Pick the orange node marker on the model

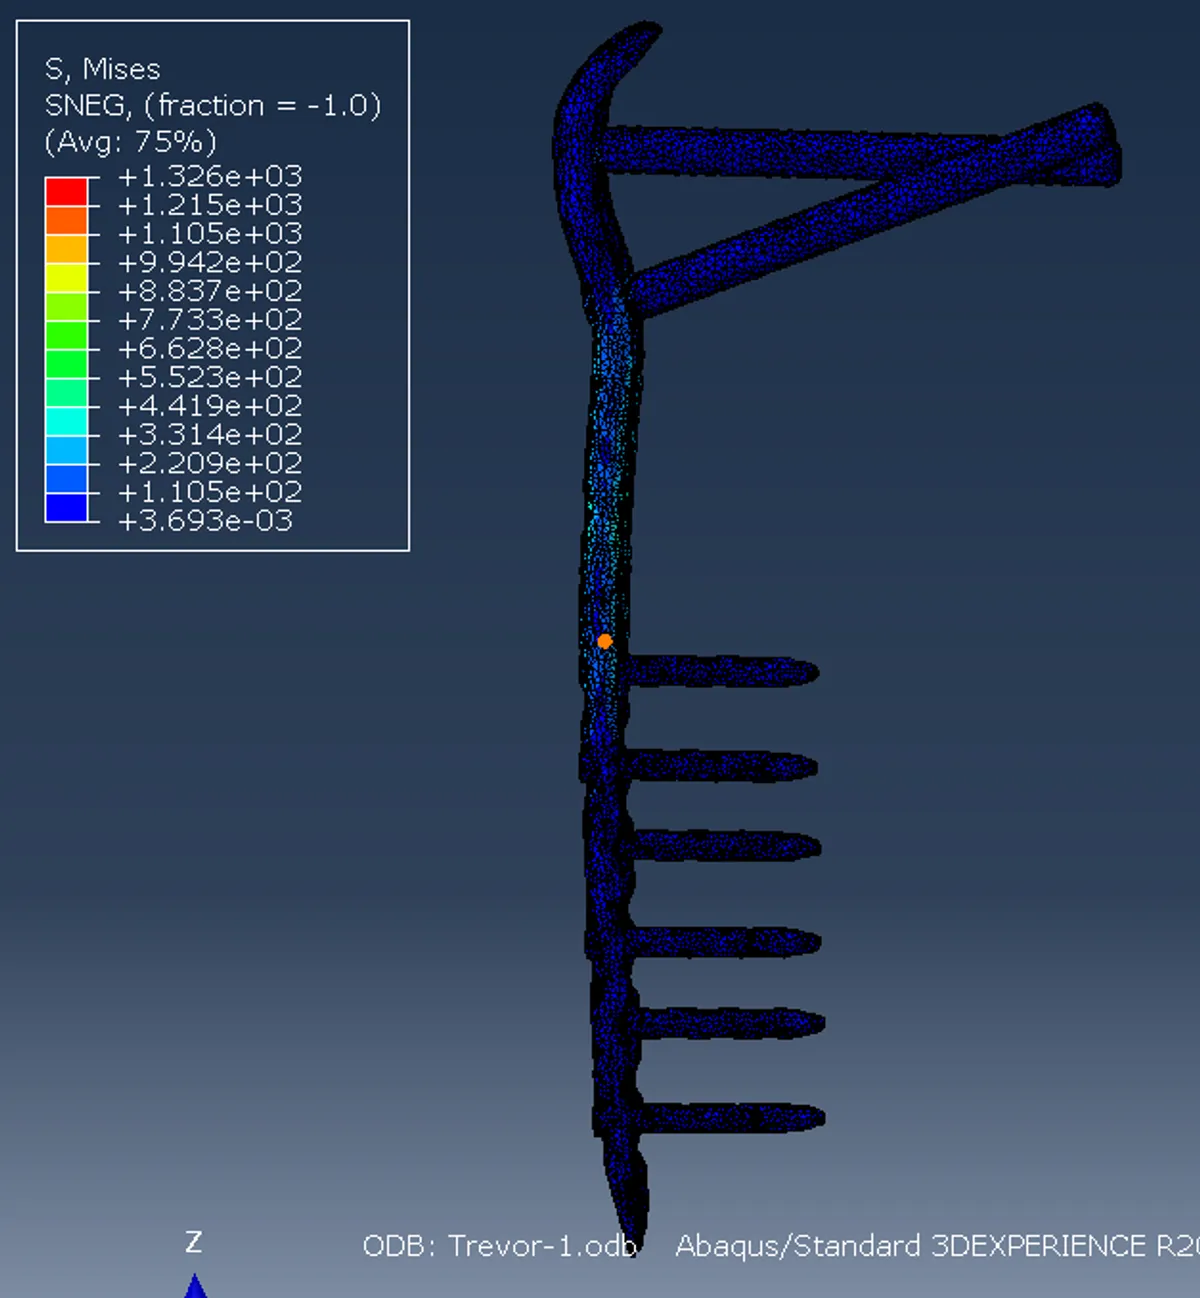coord(604,642)
